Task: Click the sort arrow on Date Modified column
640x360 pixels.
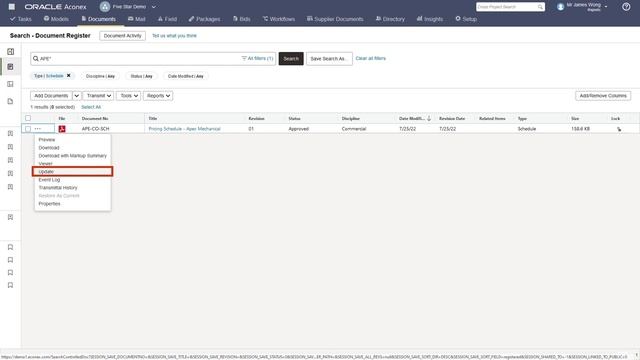Action: [429, 118]
